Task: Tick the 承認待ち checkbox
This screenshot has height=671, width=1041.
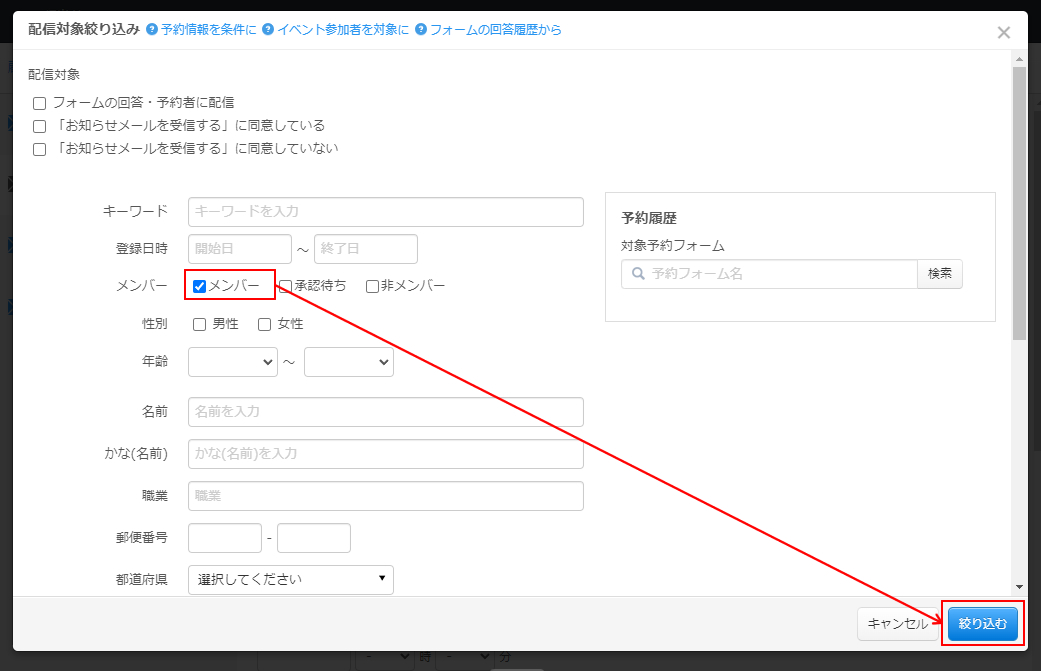Action: click(286, 286)
